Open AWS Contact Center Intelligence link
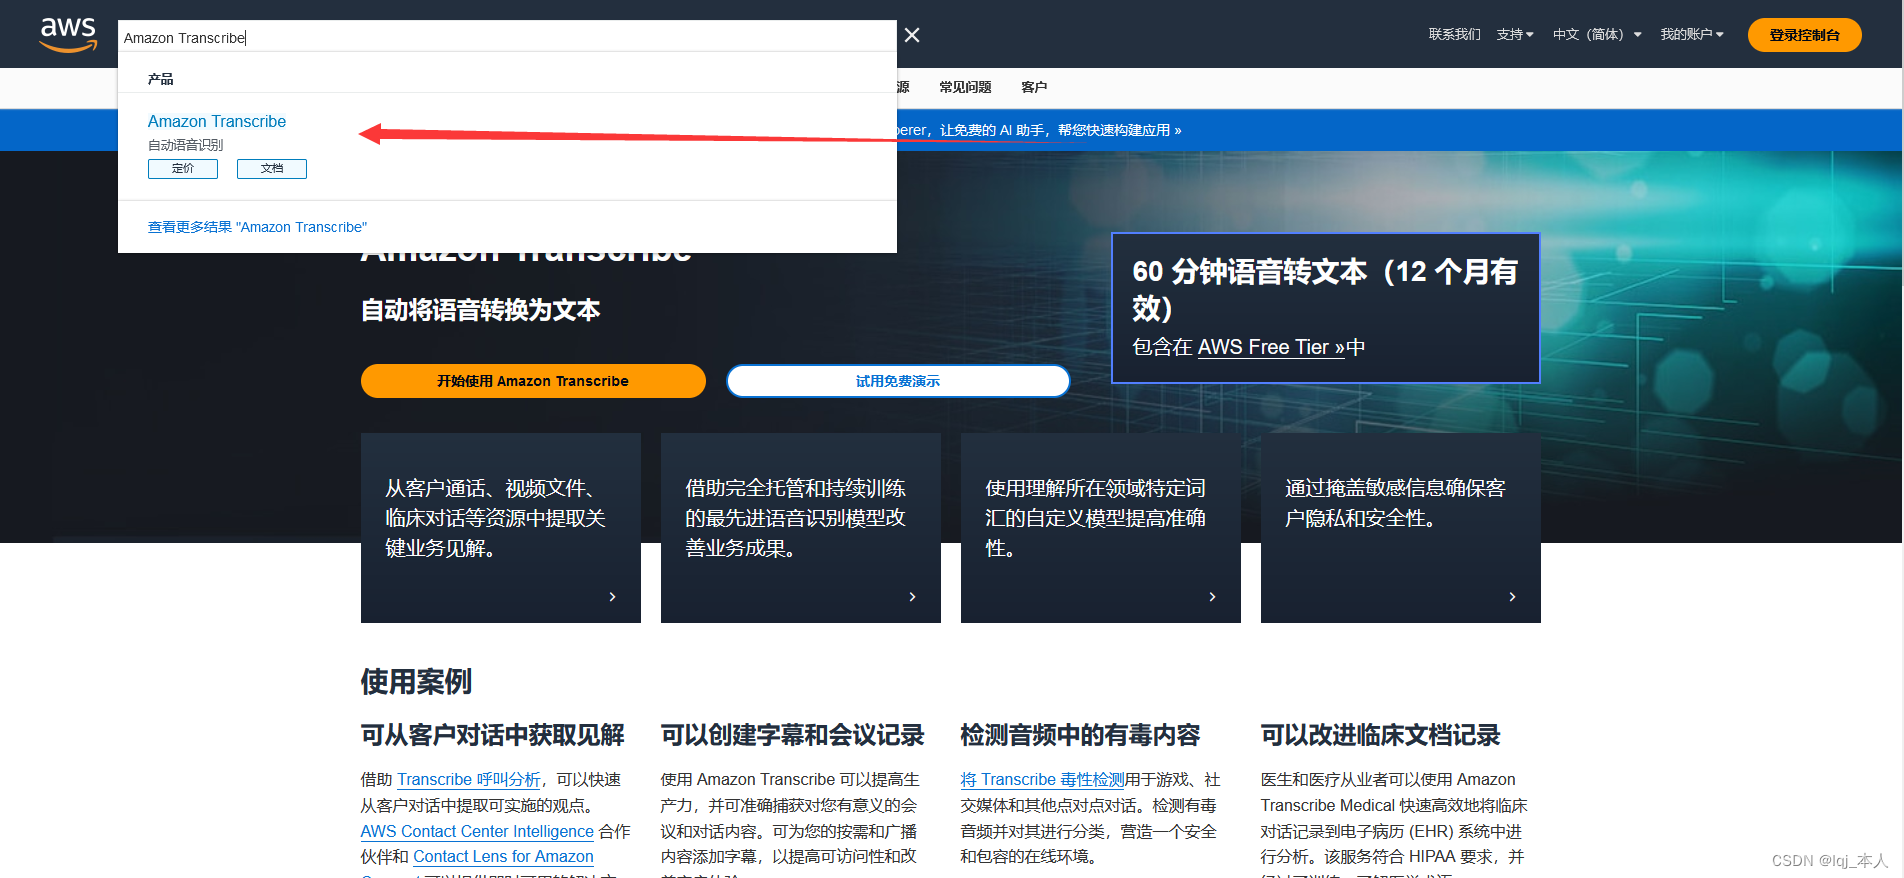Screen dimensions: 1904x878 (x=477, y=831)
